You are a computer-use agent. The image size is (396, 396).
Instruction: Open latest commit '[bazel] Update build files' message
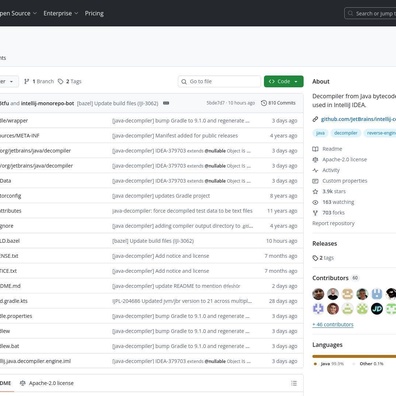(117, 103)
